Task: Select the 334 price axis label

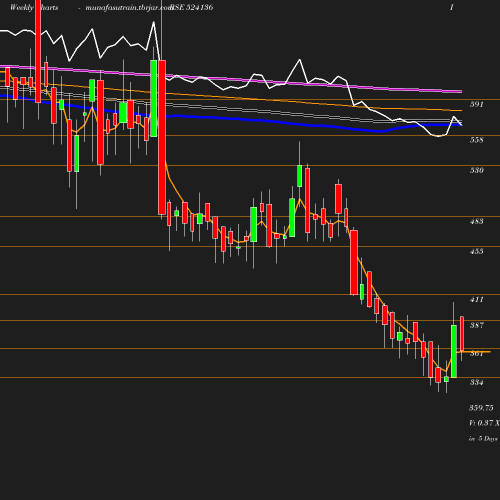Action: (x=476, y=382)
